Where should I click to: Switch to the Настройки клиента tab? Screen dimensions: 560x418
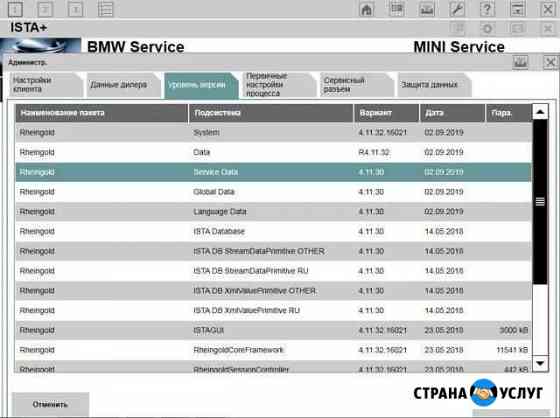pos(46,85)
